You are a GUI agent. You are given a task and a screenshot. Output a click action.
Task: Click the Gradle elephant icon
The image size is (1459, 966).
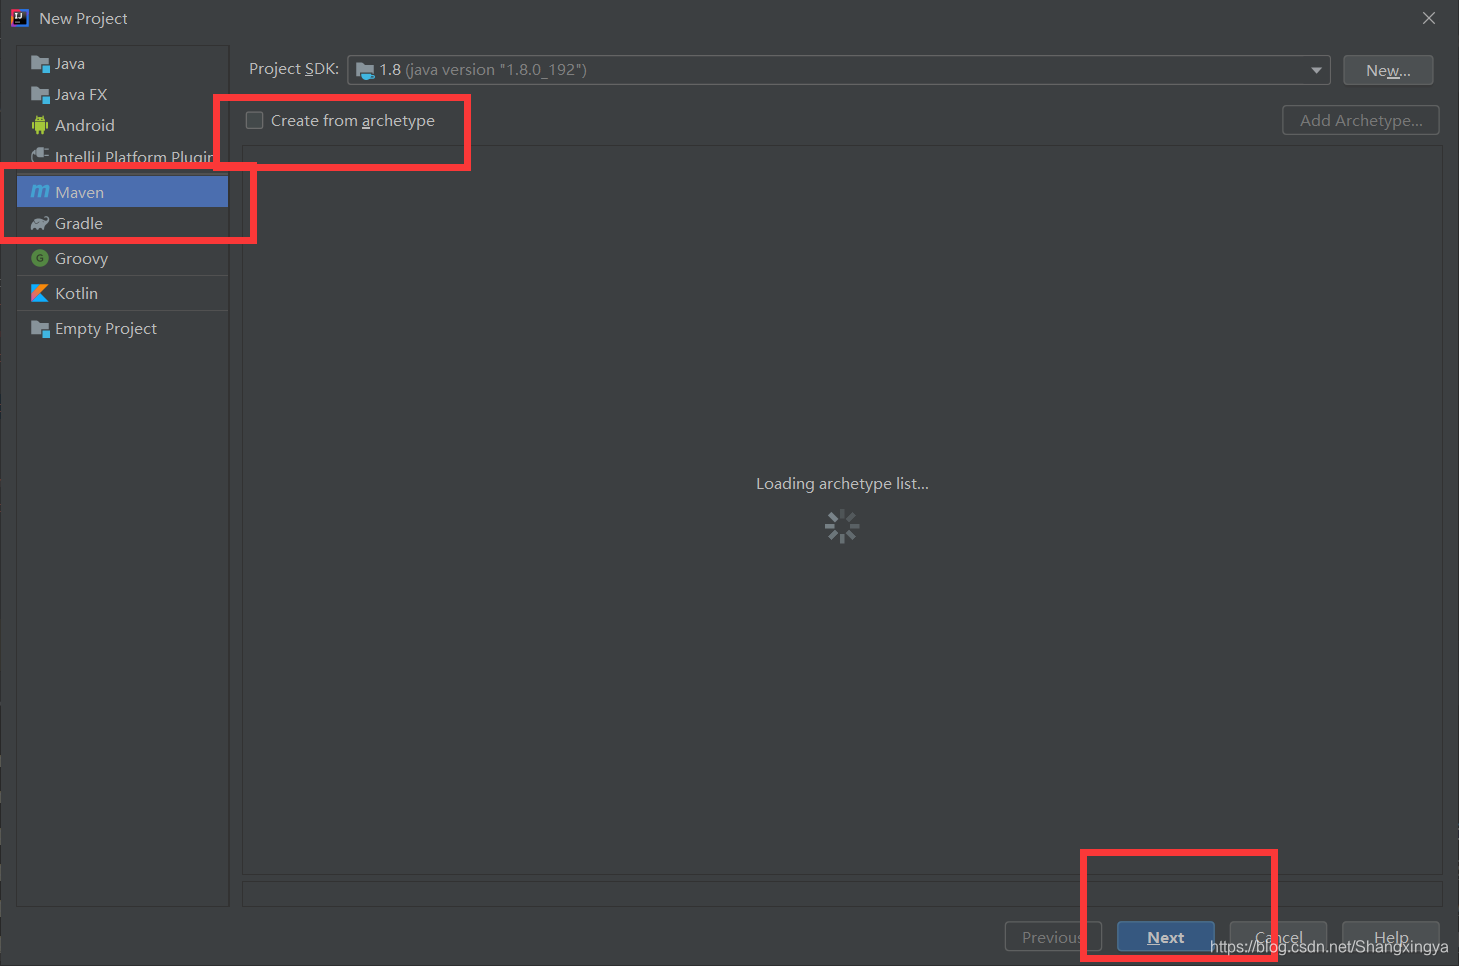tap(40, 223)
